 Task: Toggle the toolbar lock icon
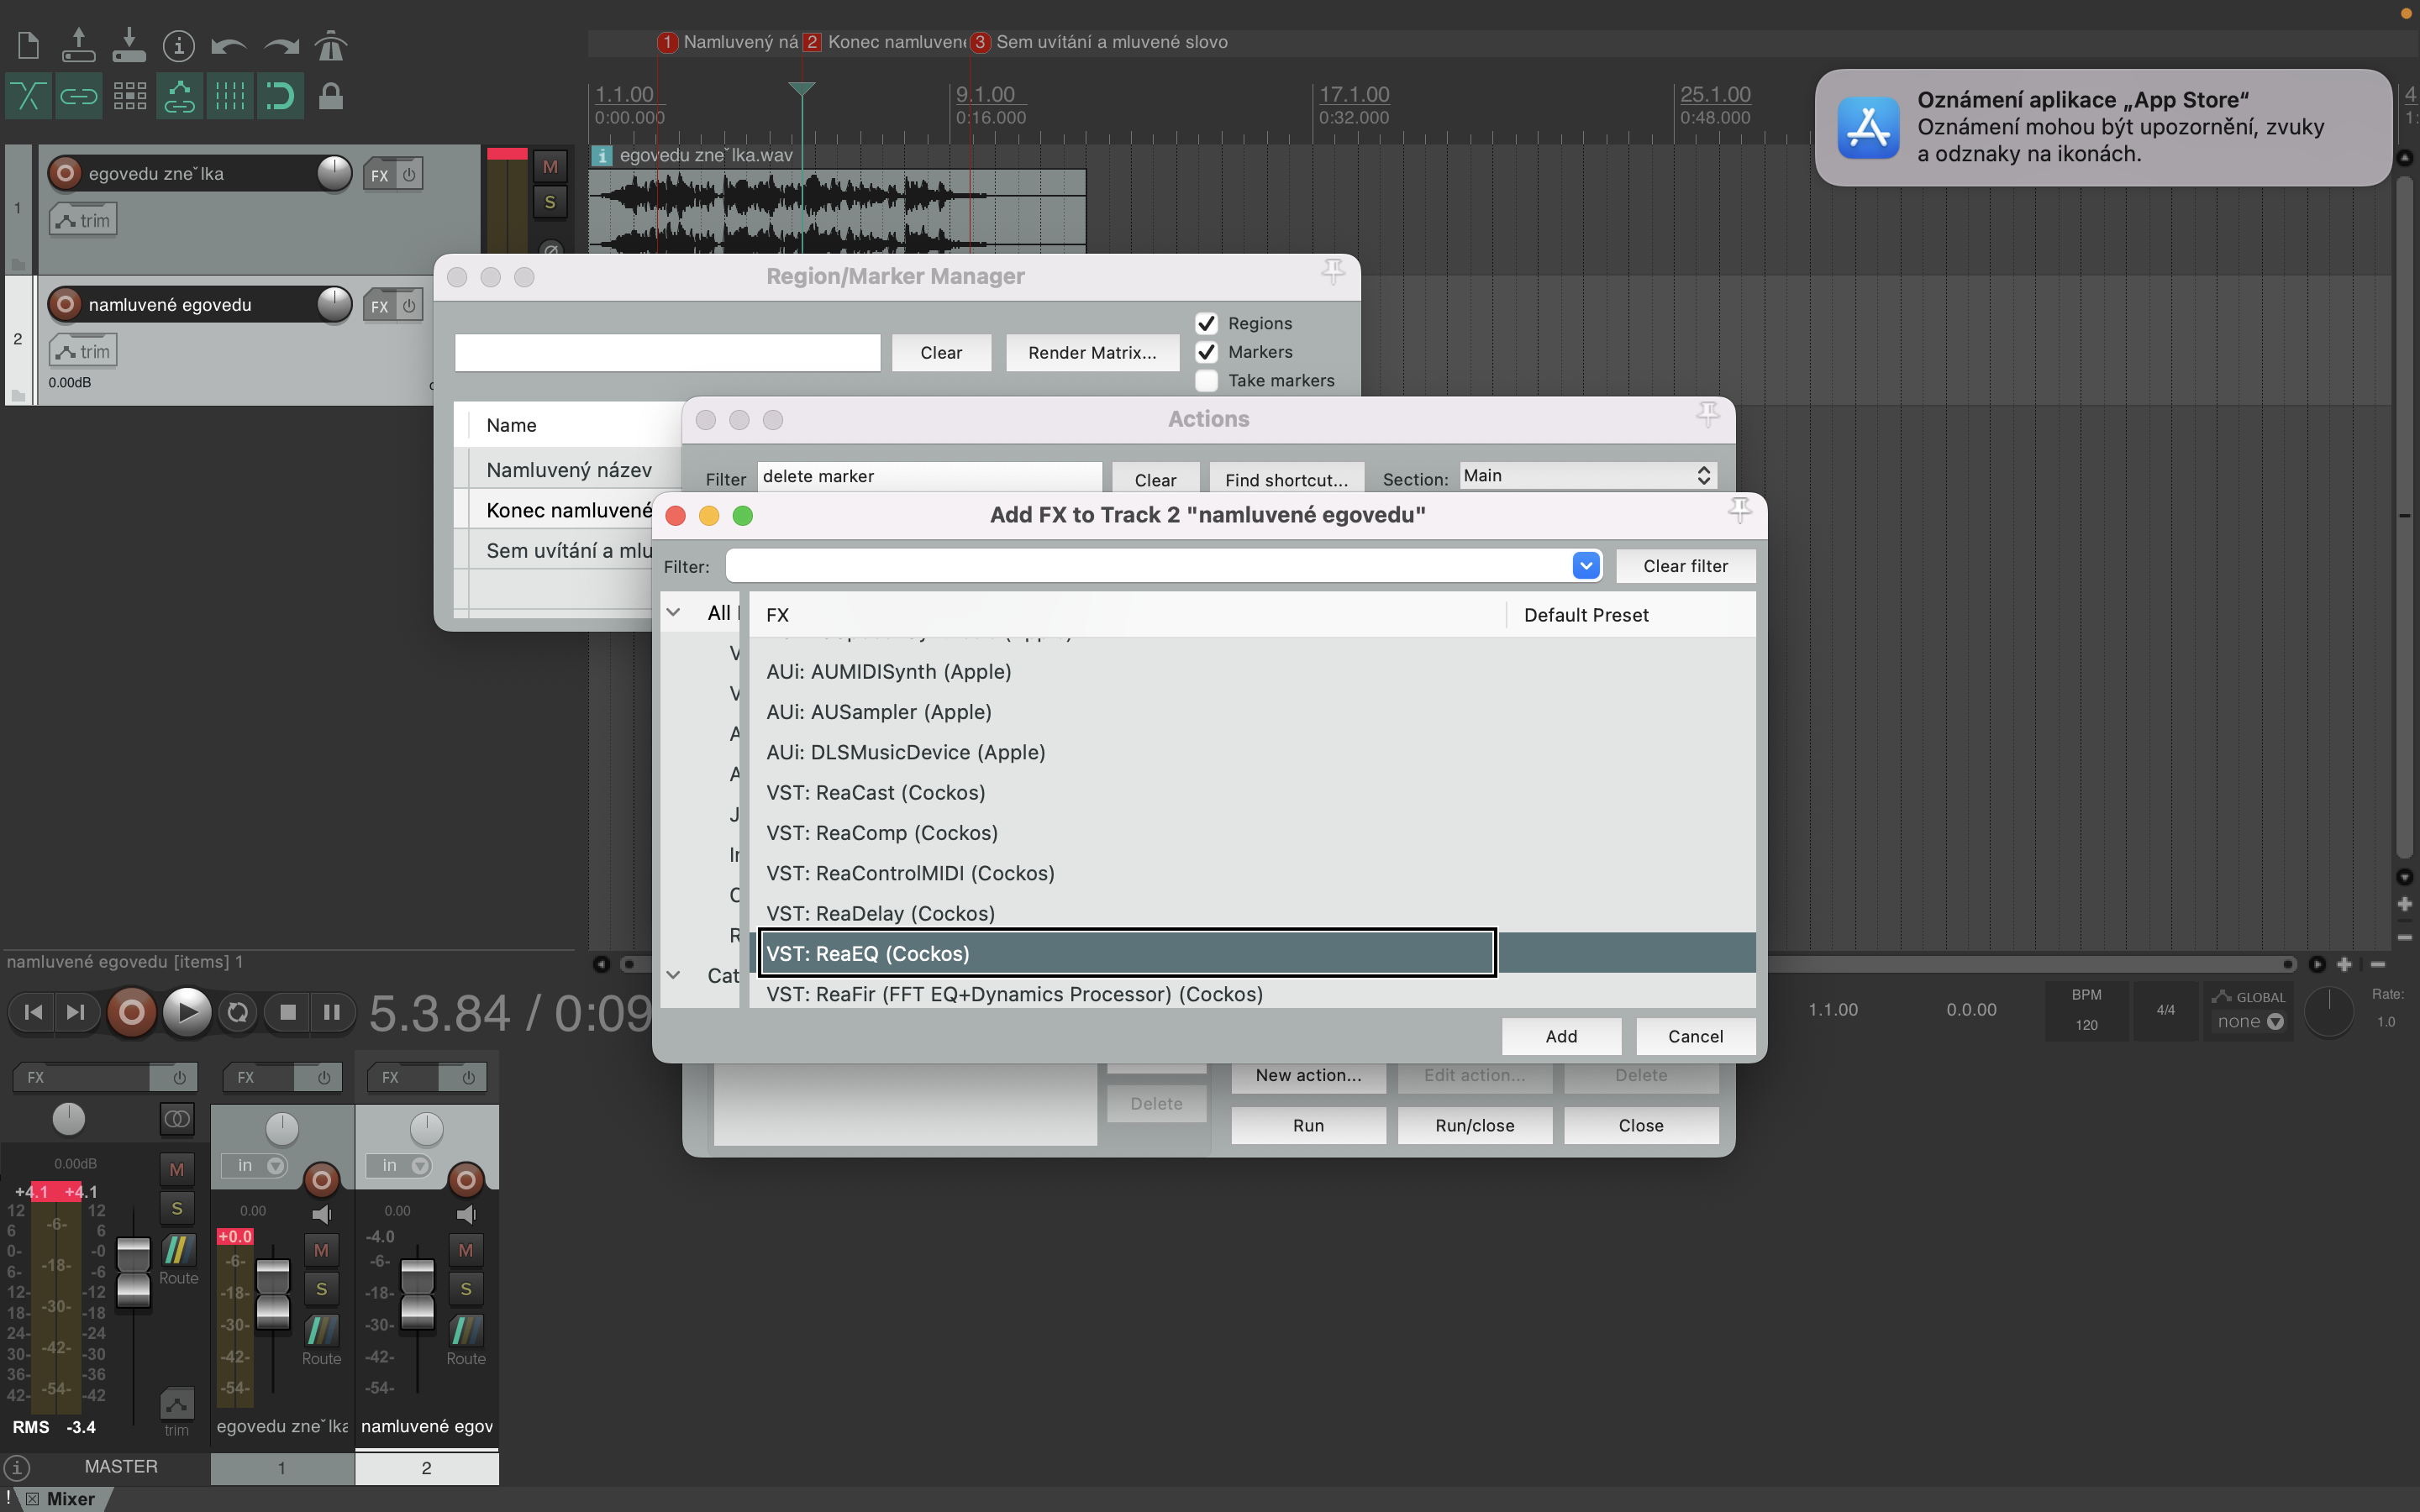point(330,97)
